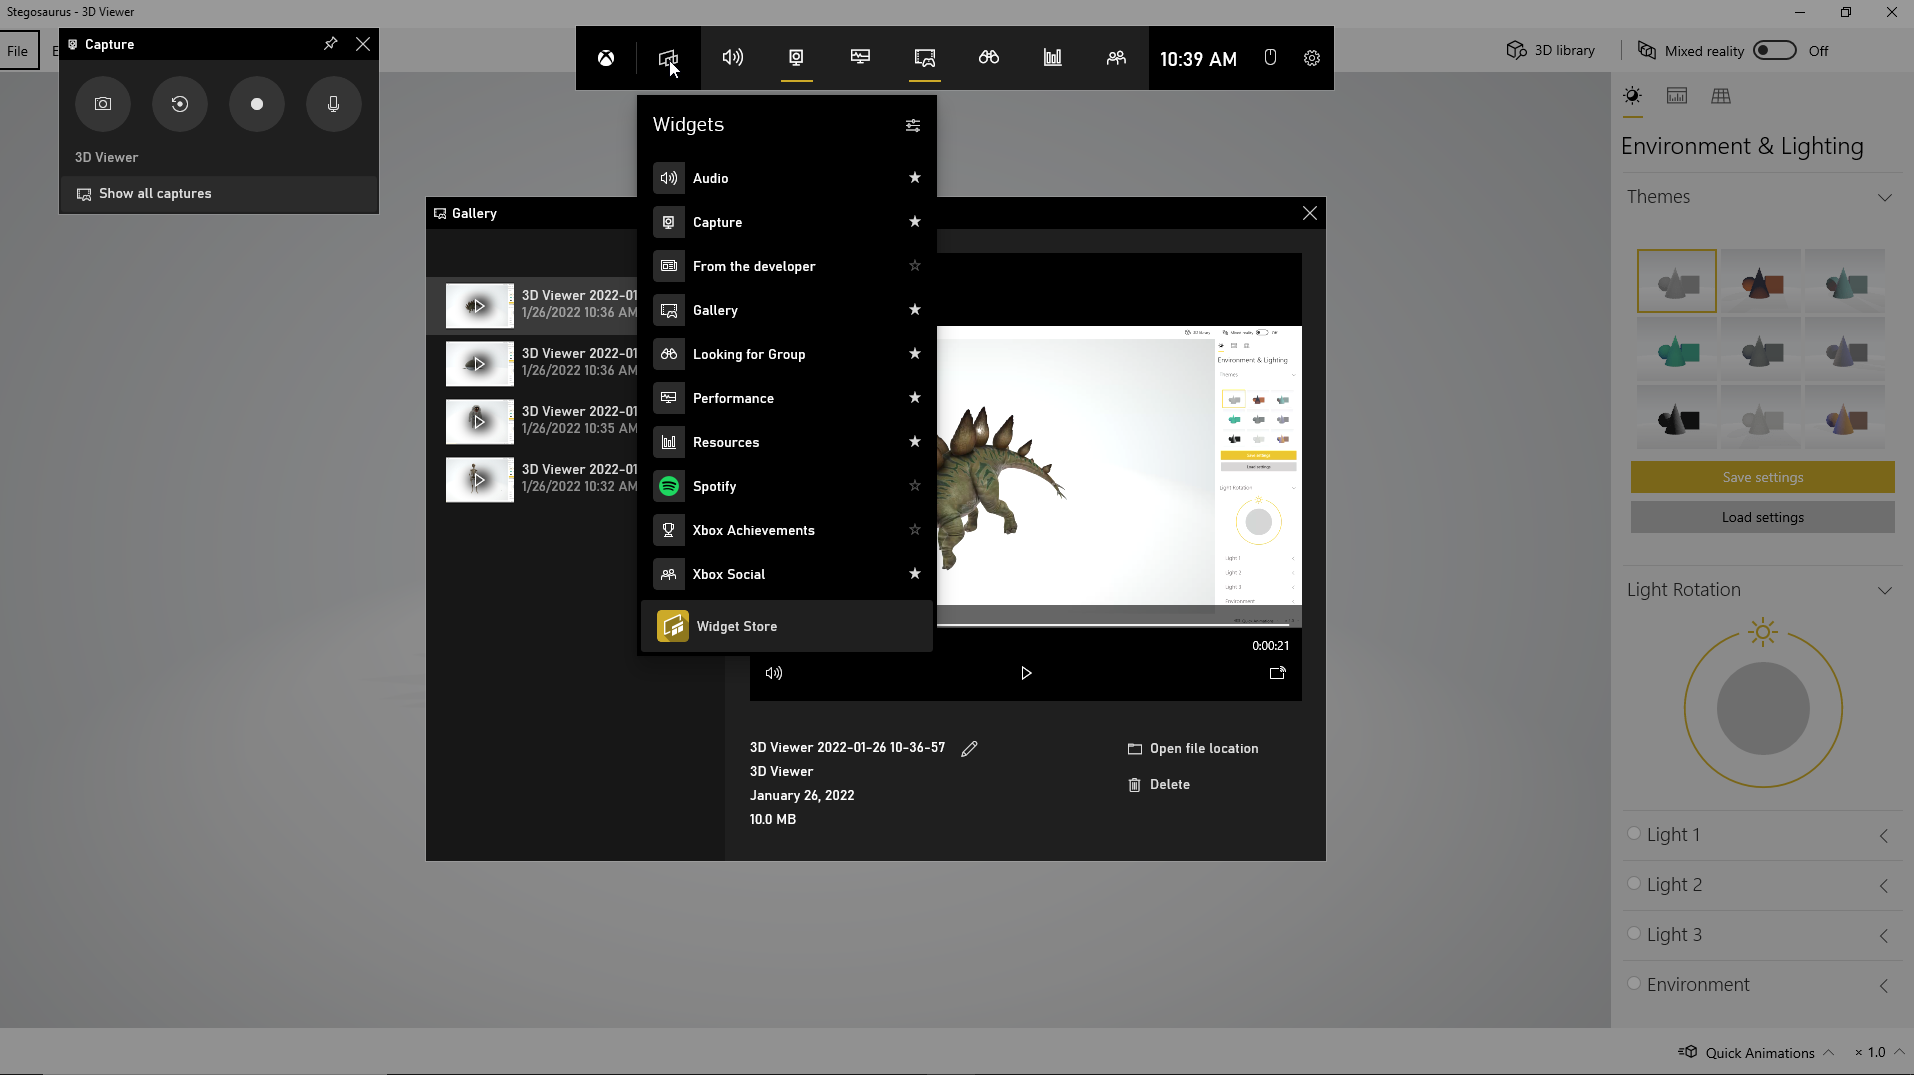1914x1075 pixels.
Task: Toggle Mixed reality switch
Action: (1775, 51)
